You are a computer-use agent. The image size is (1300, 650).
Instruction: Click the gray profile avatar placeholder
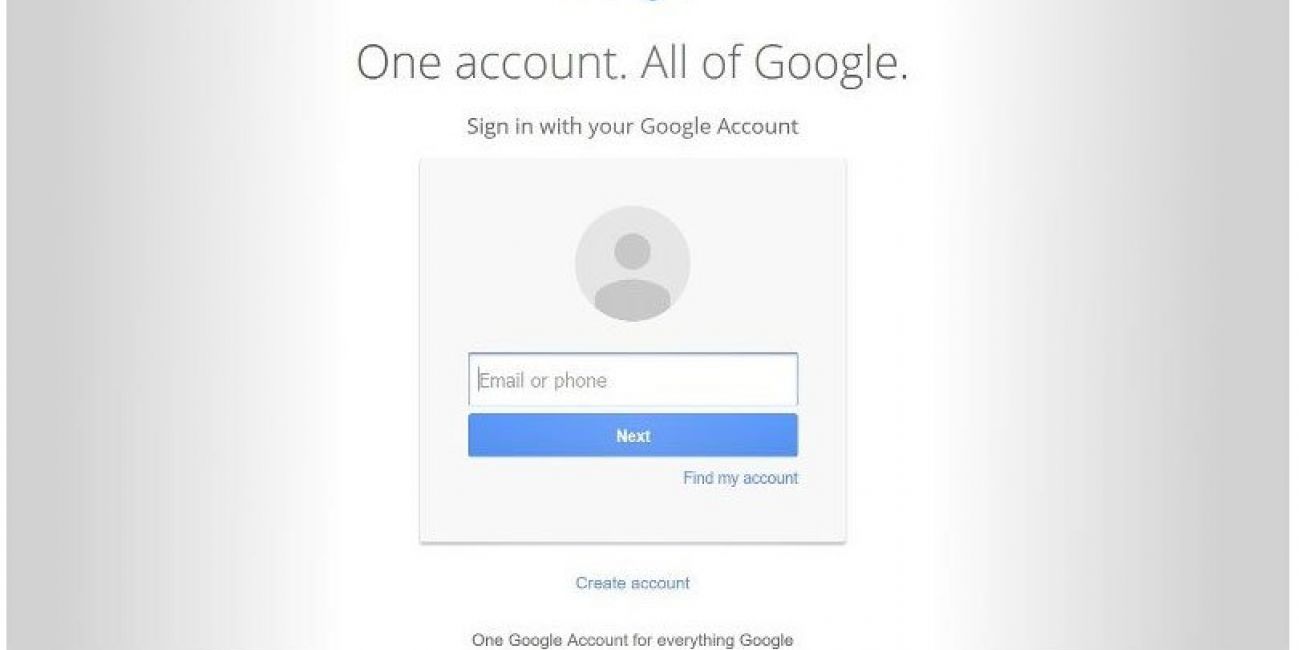(633, 264)
